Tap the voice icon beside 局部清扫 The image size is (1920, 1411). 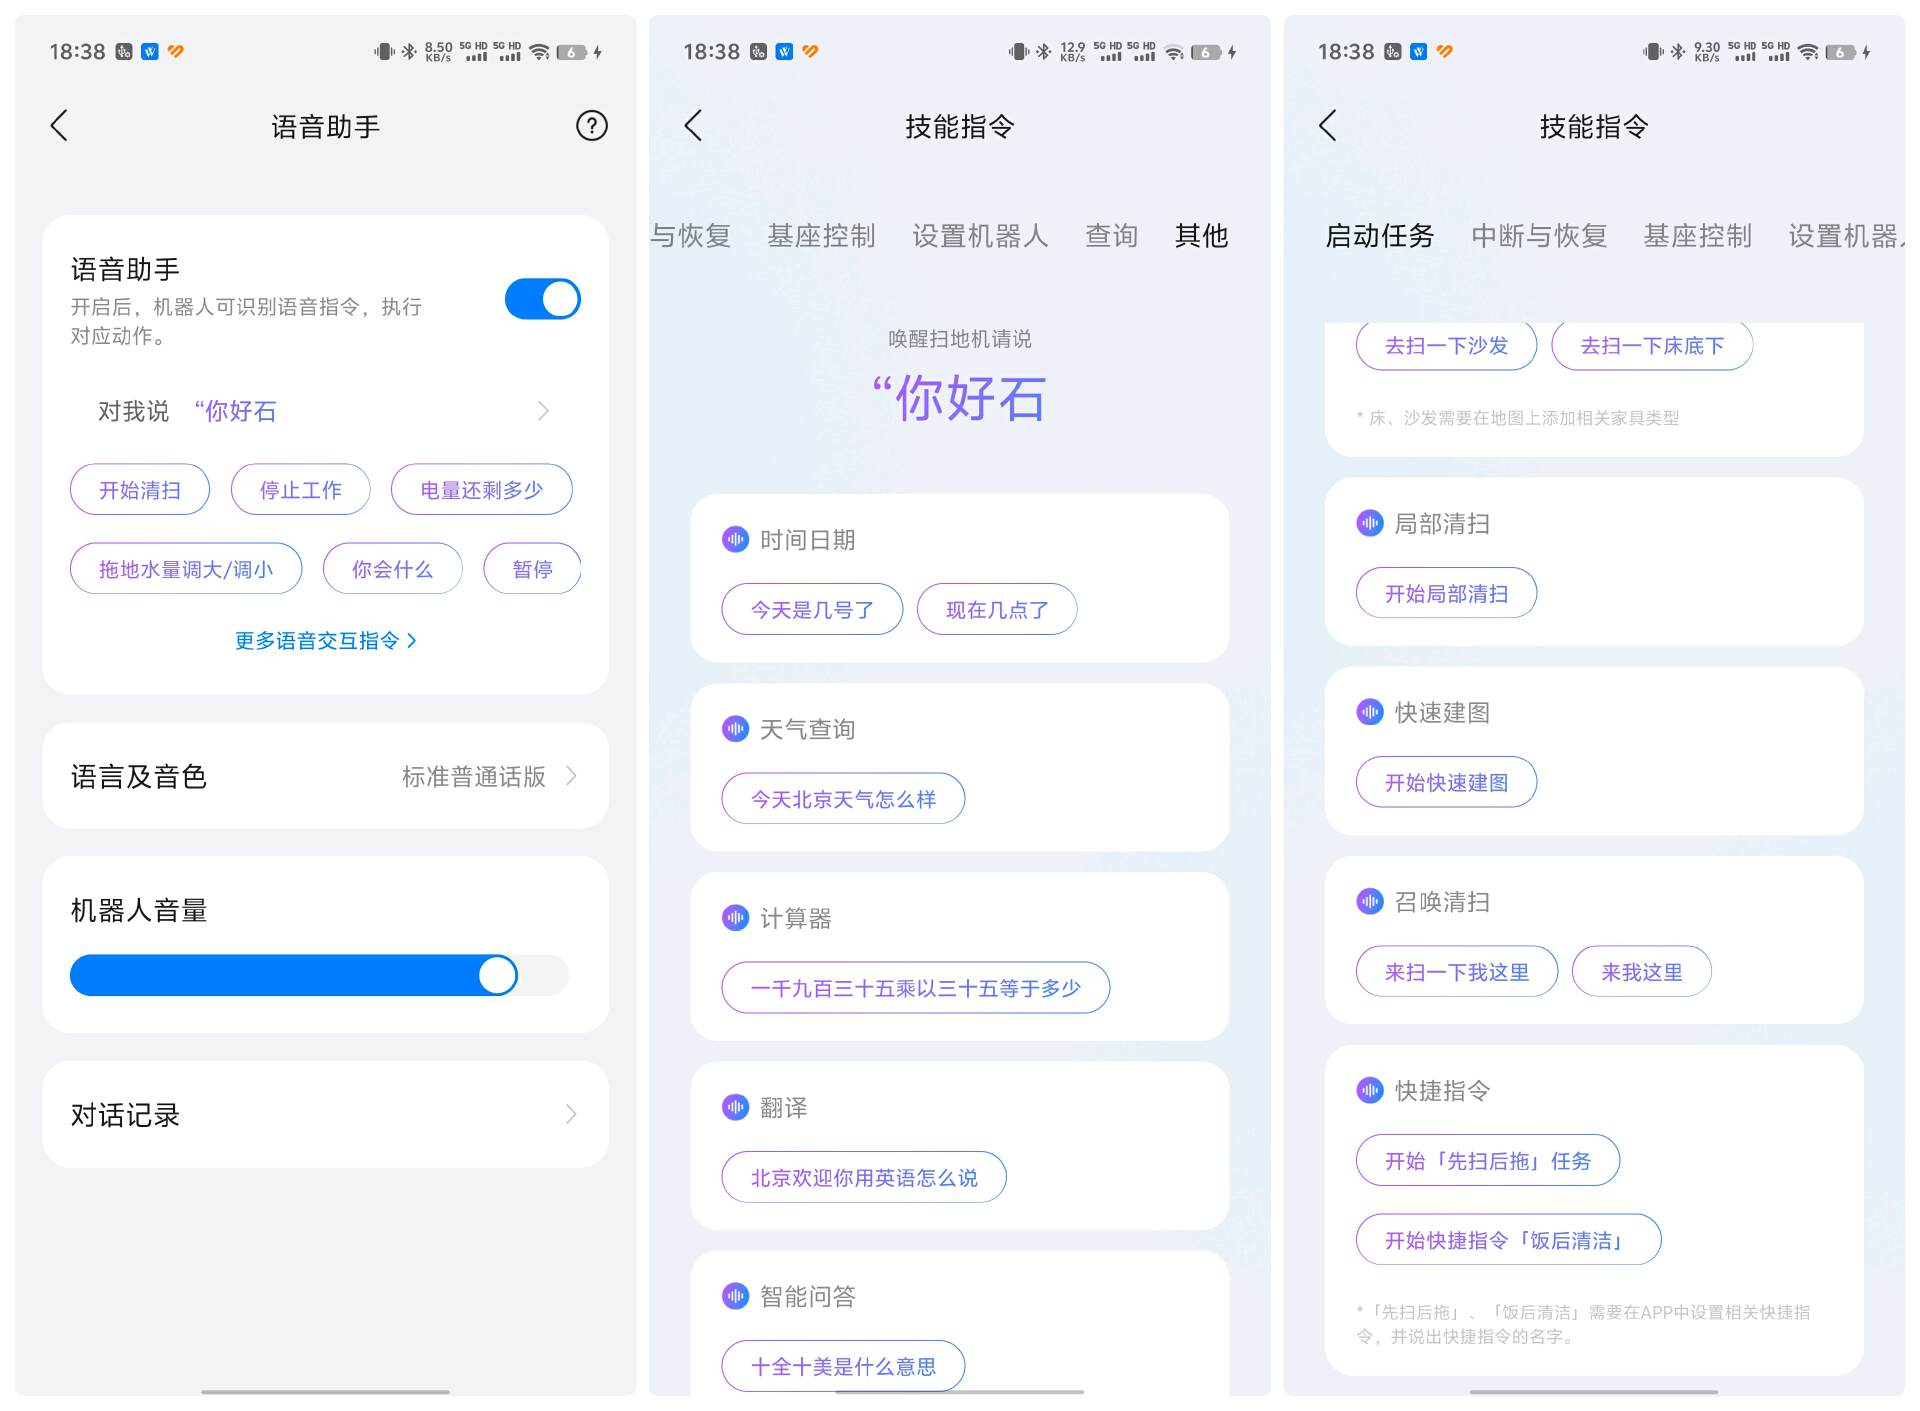coord(1369,523)
